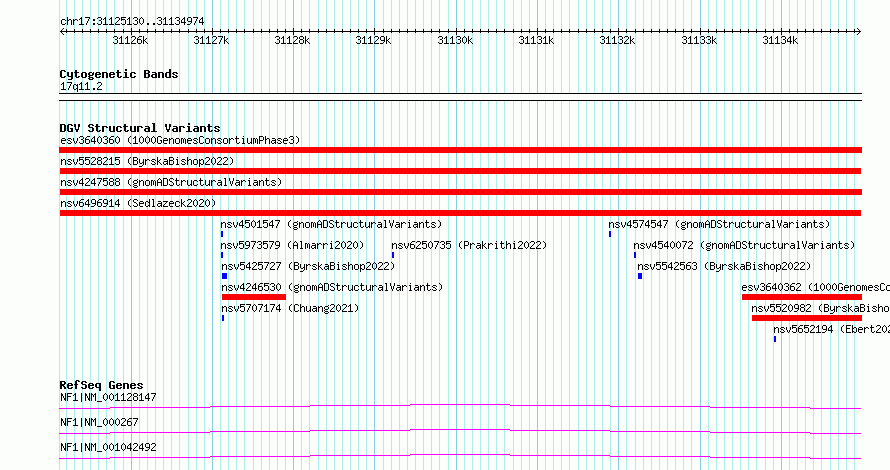This screenshot has width=890, height=470.
Task: Open NF1|NM_001042492 transcript label
Action: (108, 447)
